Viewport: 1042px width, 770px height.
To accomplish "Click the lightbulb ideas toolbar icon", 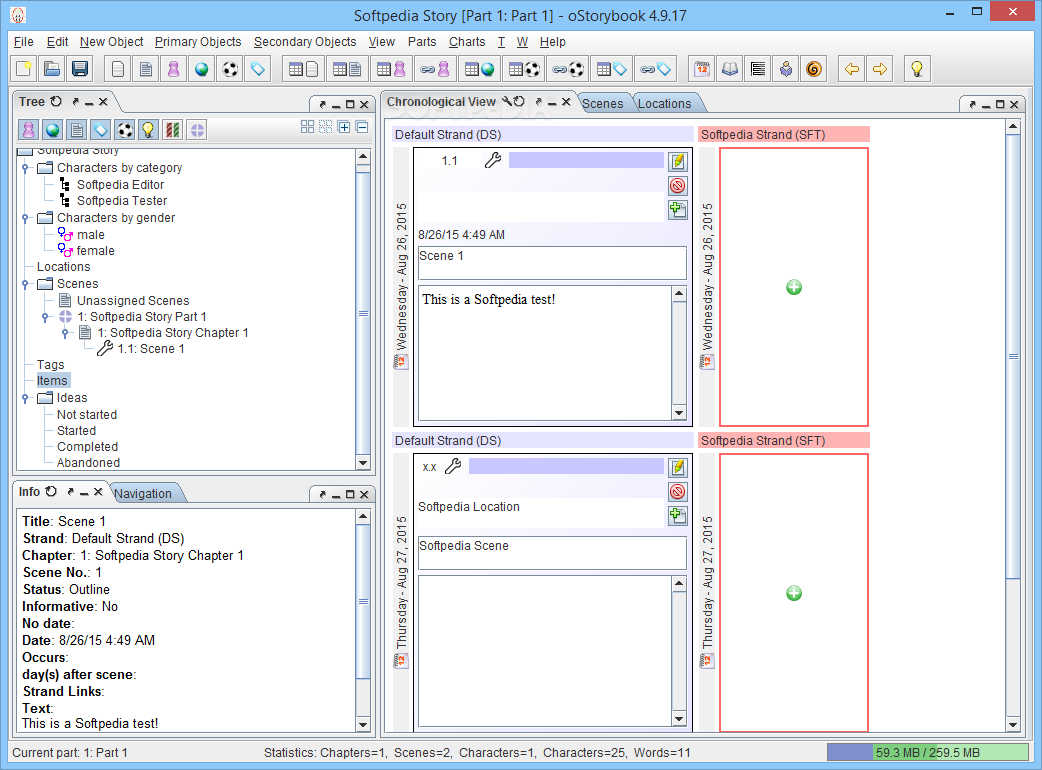I will click(917, 68).
